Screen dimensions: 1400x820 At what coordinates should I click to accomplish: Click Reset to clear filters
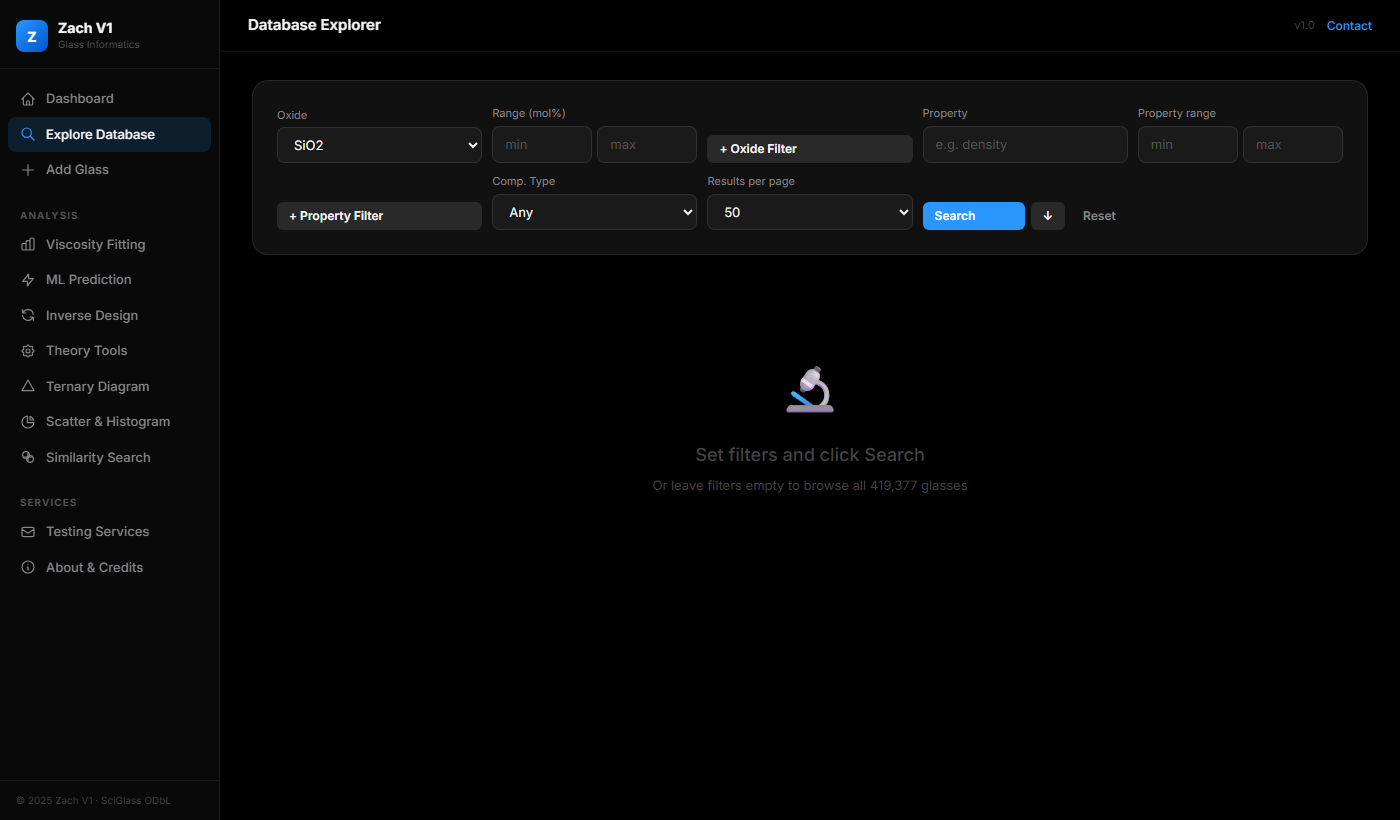1099,216
